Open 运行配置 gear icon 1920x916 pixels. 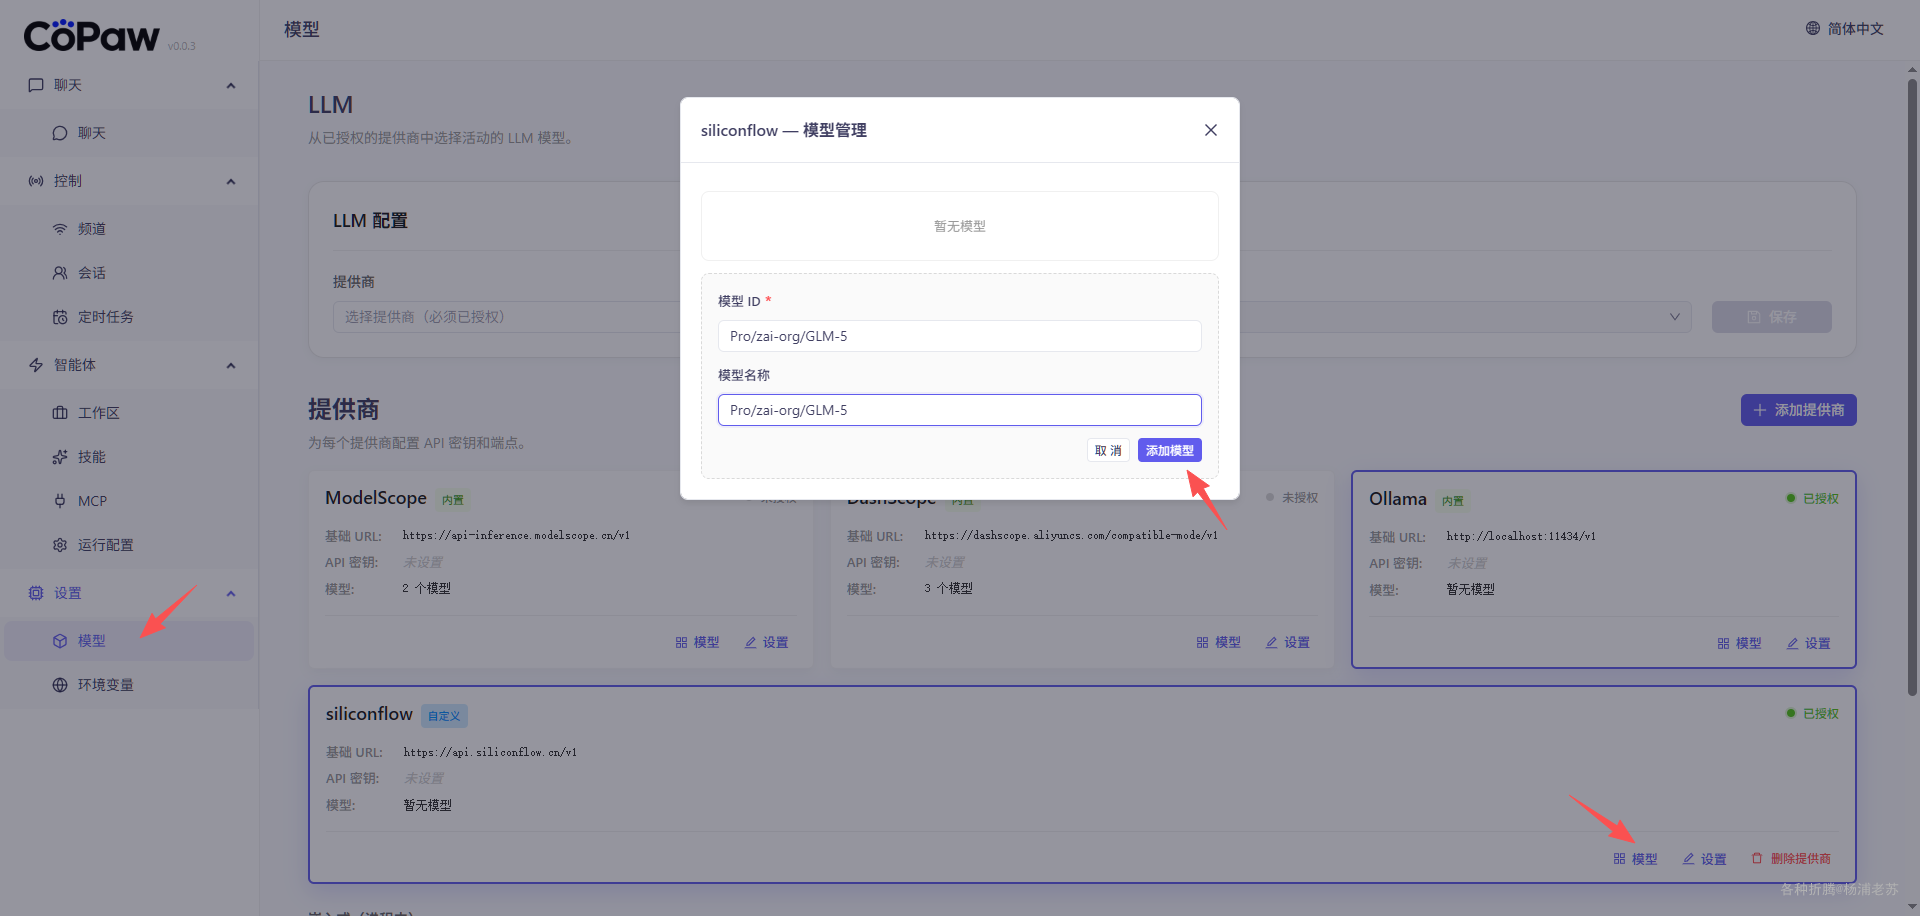[60, 545]
